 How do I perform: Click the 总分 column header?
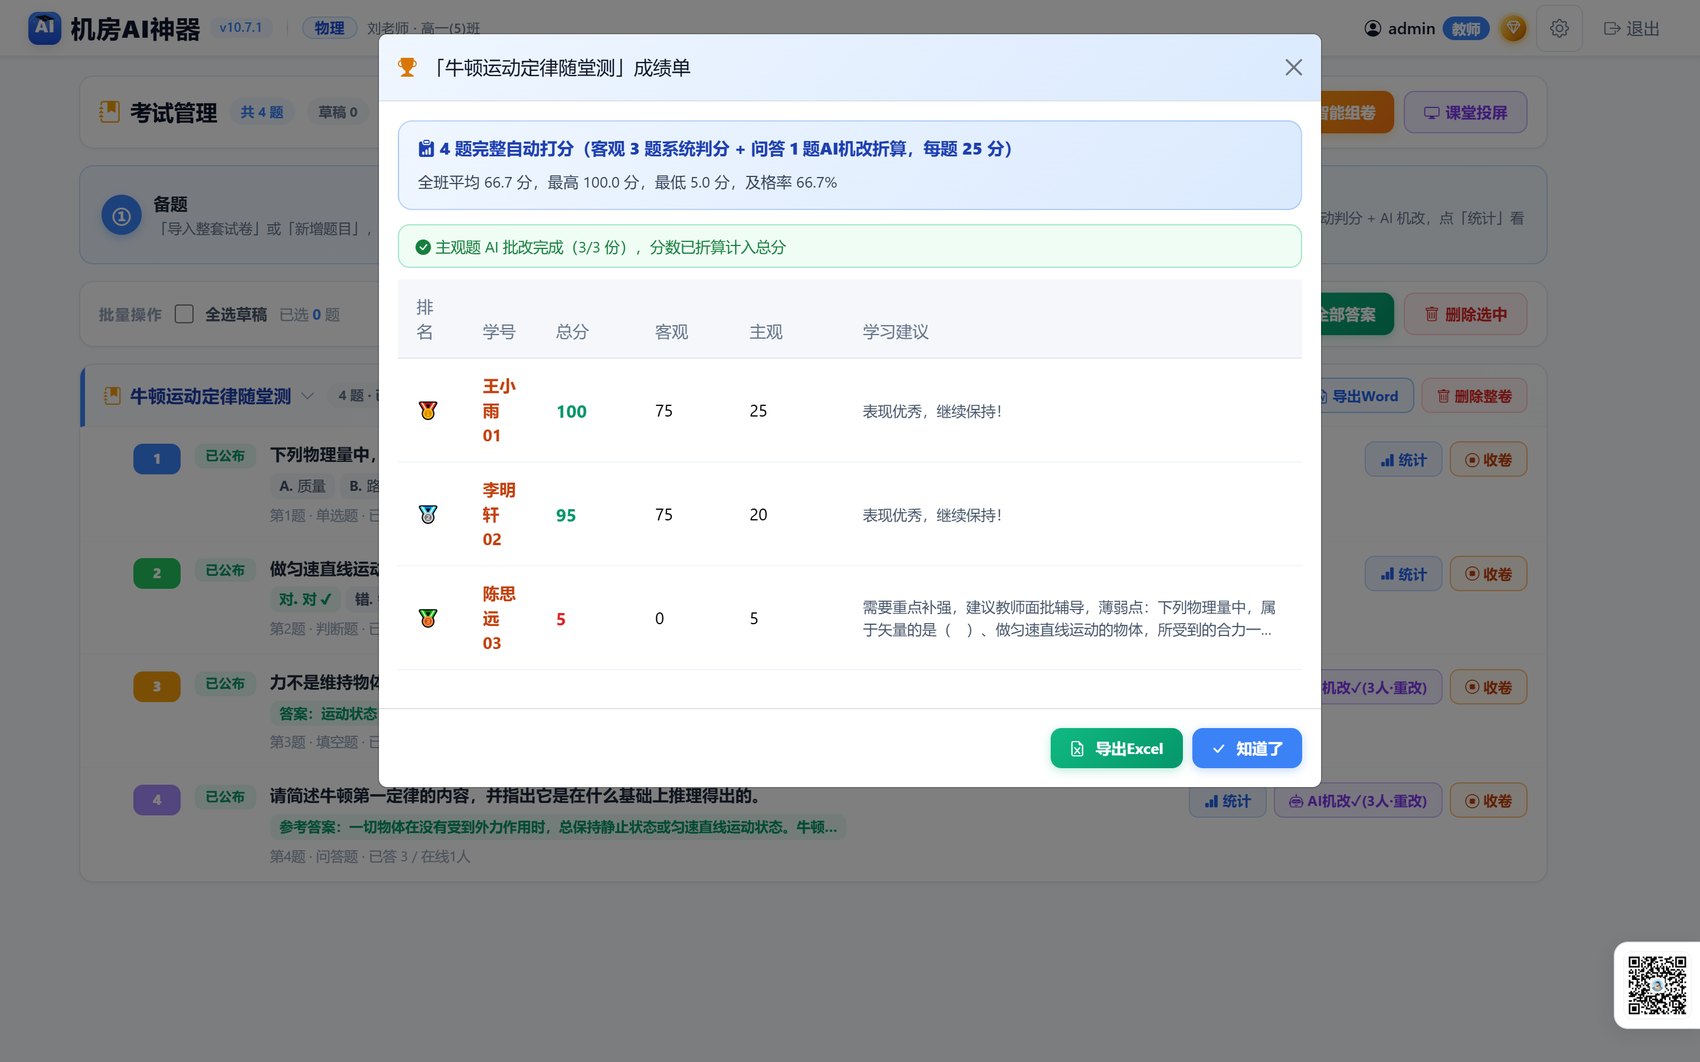click(572, 332)
